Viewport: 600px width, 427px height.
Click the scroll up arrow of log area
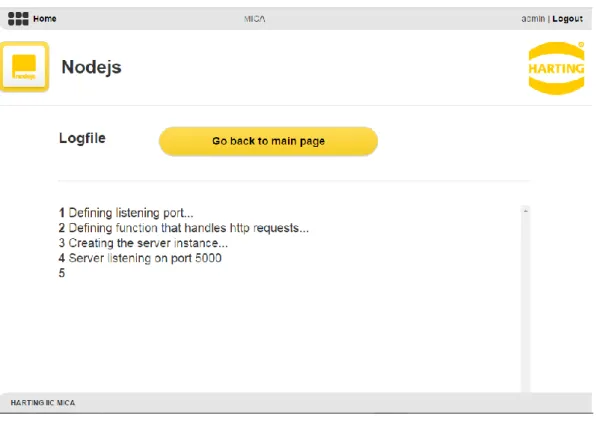click(x=526, y=211)
